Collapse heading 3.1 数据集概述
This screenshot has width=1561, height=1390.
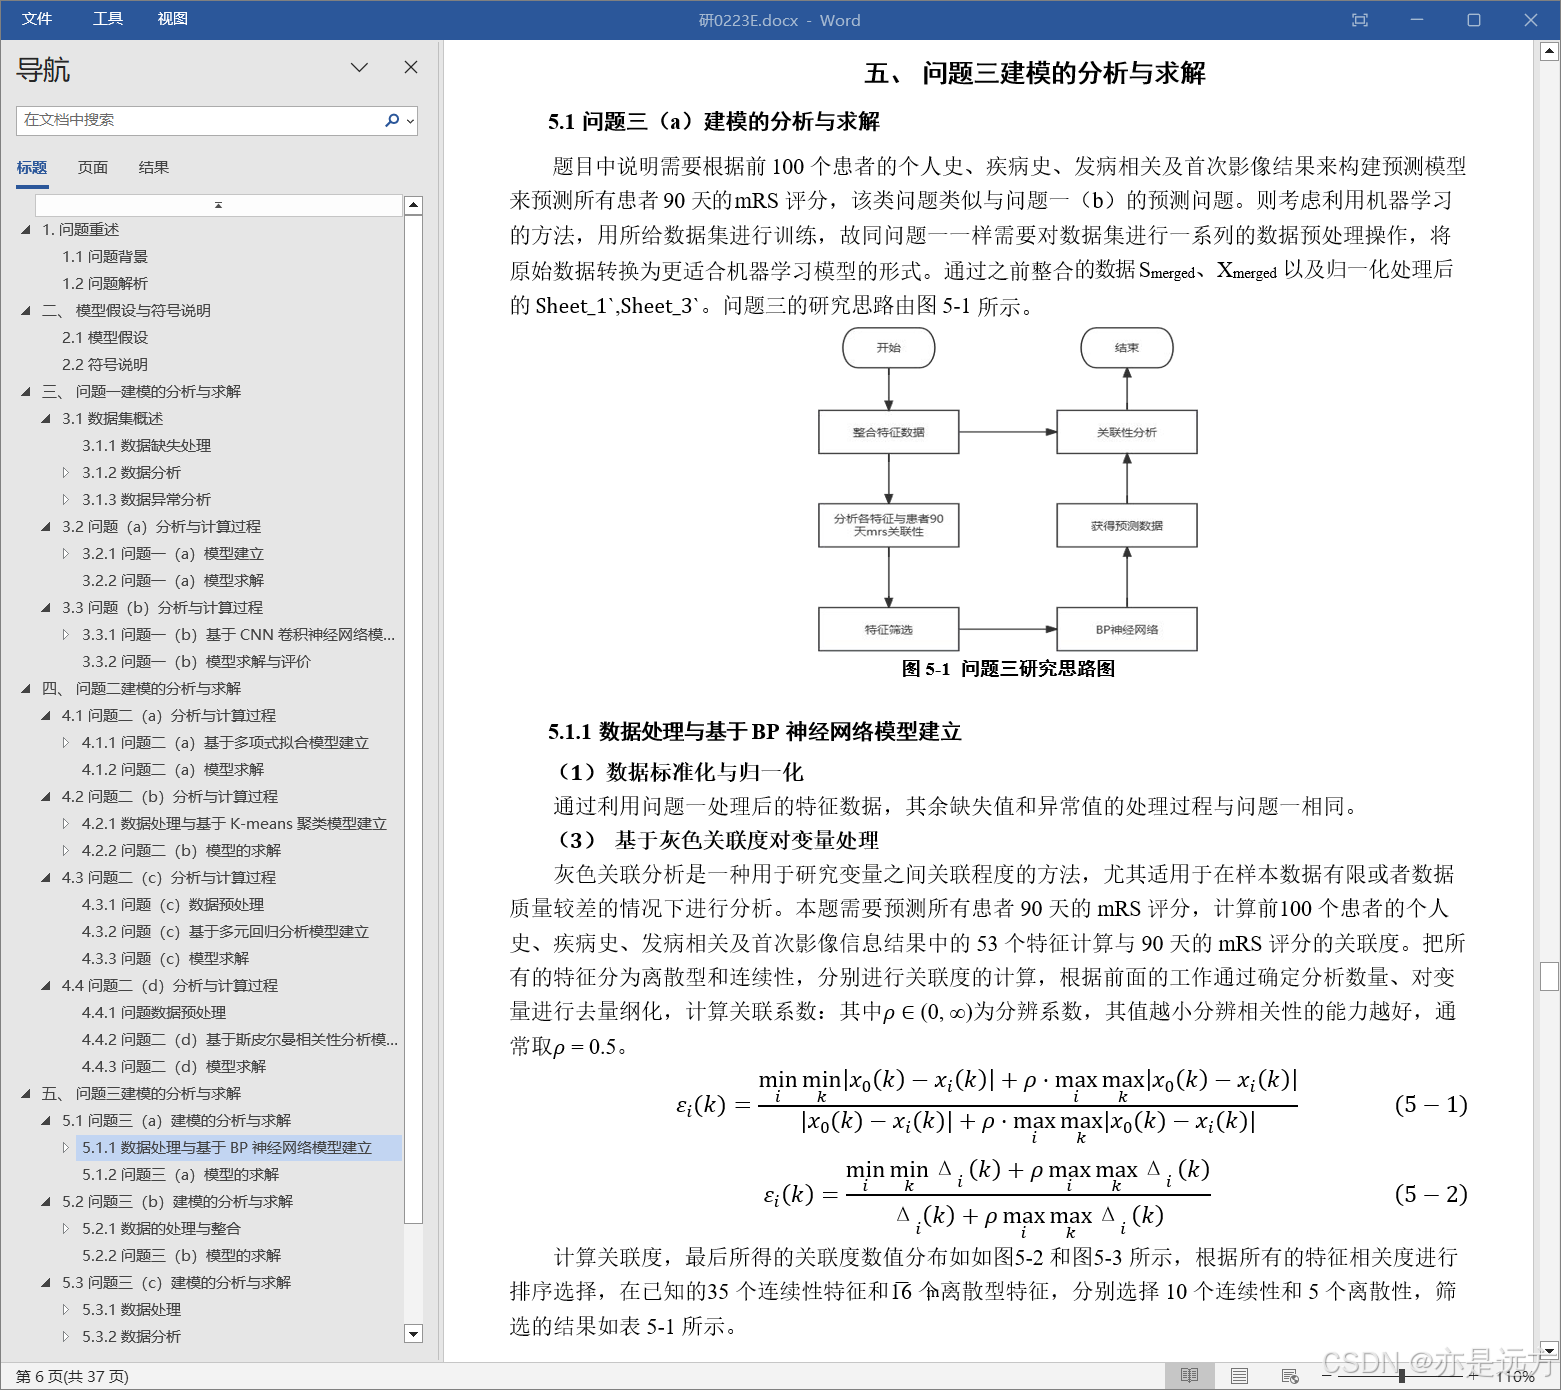pyautogui.click(x=46, y=419)
